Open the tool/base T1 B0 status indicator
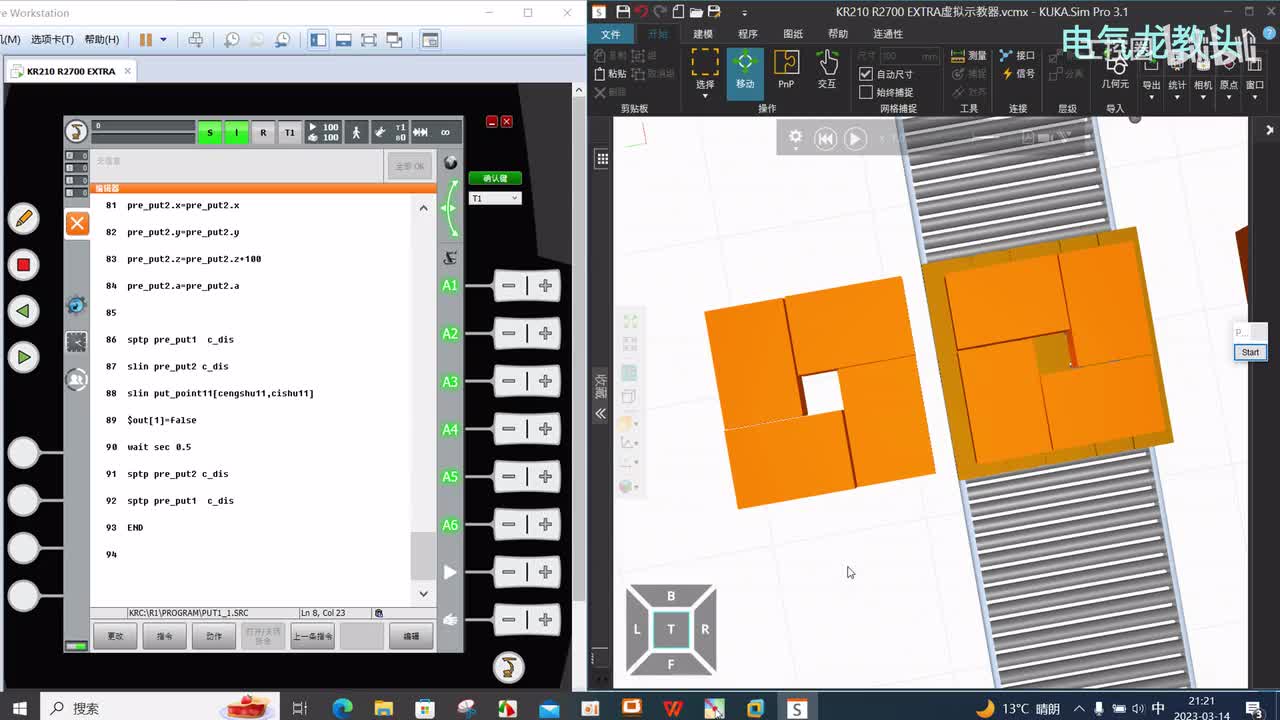 [391, 132]
